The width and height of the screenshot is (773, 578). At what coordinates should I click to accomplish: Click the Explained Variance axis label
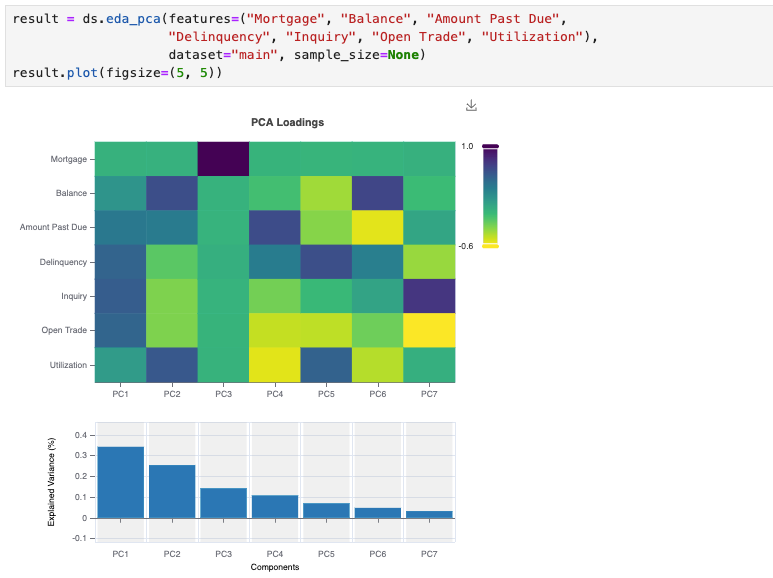[x=51, y=482]
